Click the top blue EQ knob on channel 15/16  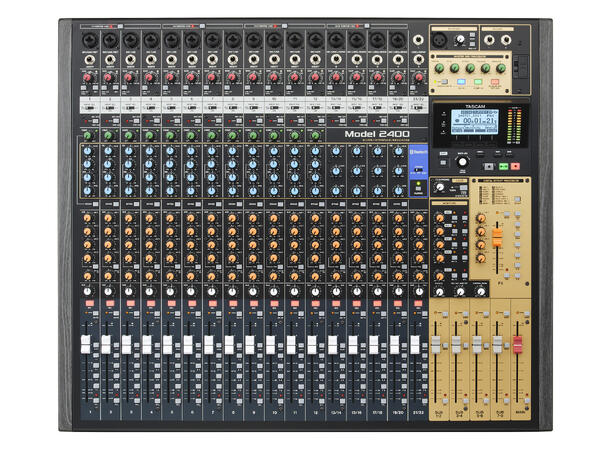[357, 152]
